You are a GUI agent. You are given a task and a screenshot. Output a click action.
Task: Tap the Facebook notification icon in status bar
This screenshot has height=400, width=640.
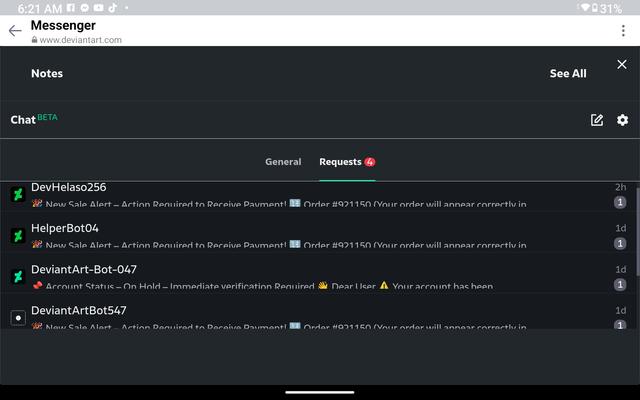tap(71, 8)
